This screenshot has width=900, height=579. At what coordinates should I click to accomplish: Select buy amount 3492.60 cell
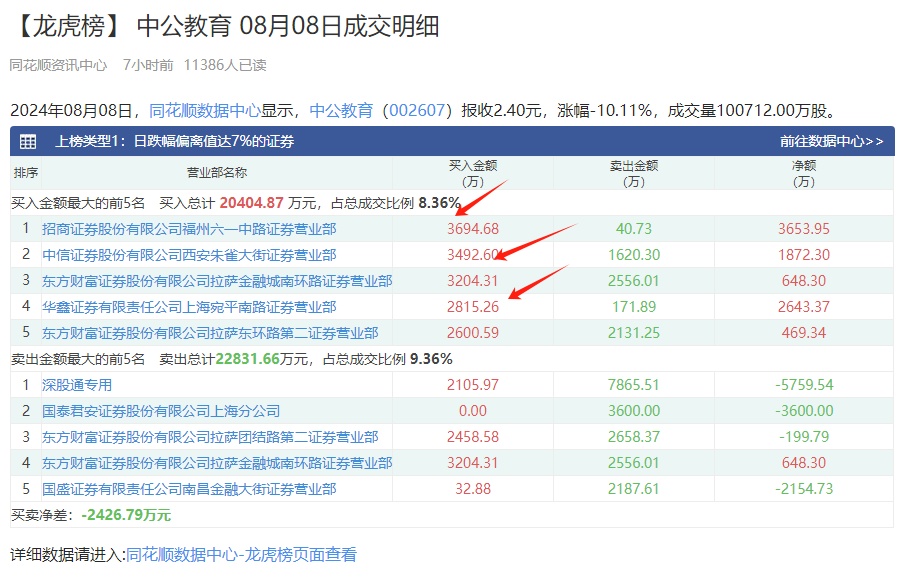point(473,255)
